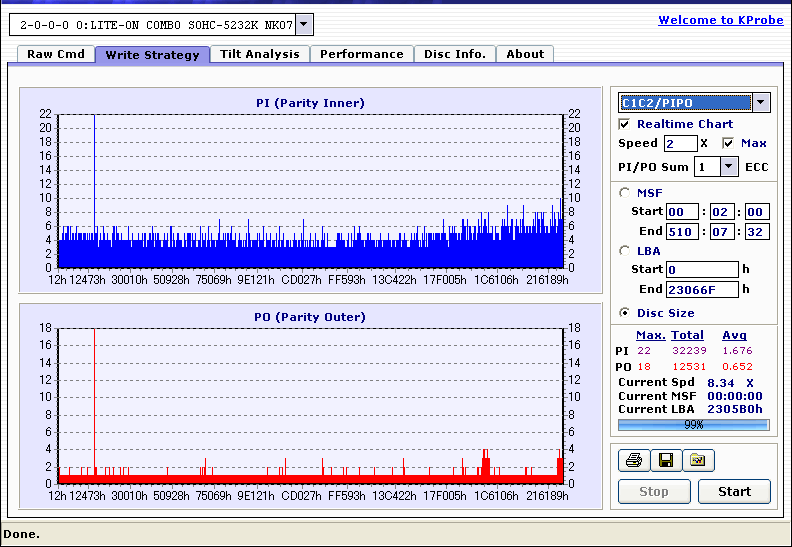The image size is (792, 547).
Task: Click the floppy disk save icon
Action: pyautogui.click(x=665, y=460)
